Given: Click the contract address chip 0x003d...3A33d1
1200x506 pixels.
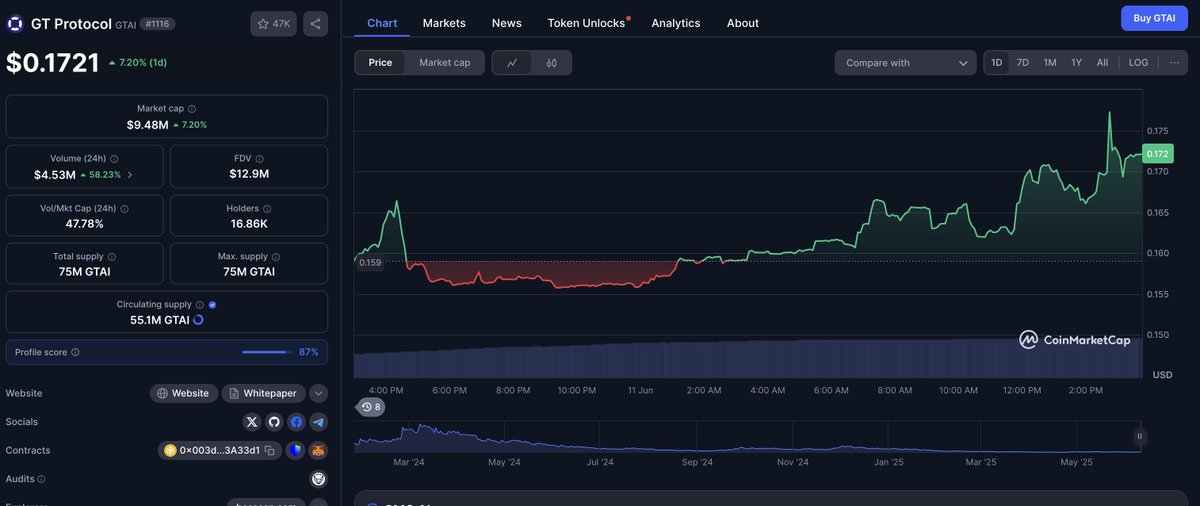Looking at the screenshot, I should 220,451.
